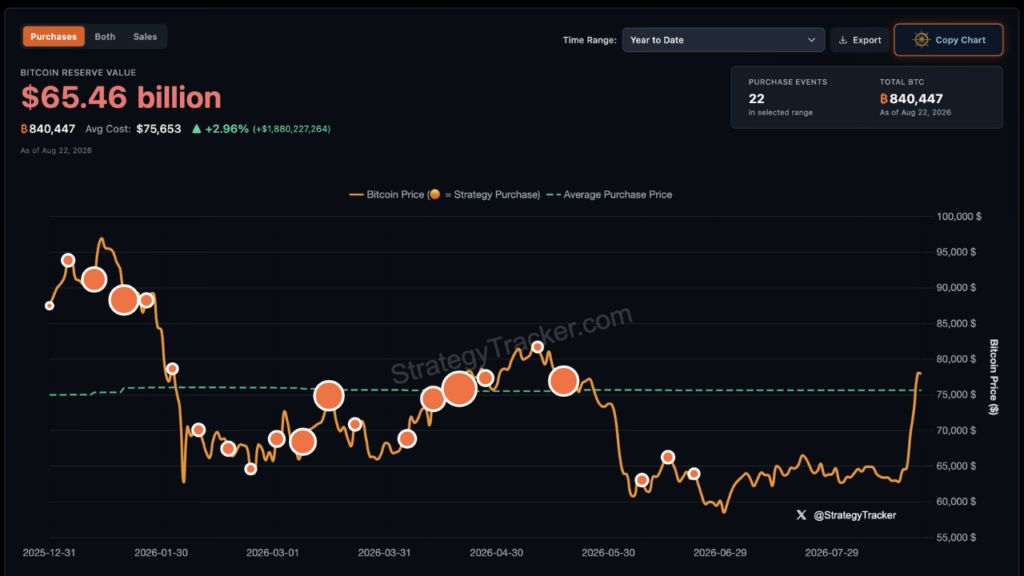Click the Export button
Screen dimensions: 1024x576
click(x=859, y=40)
